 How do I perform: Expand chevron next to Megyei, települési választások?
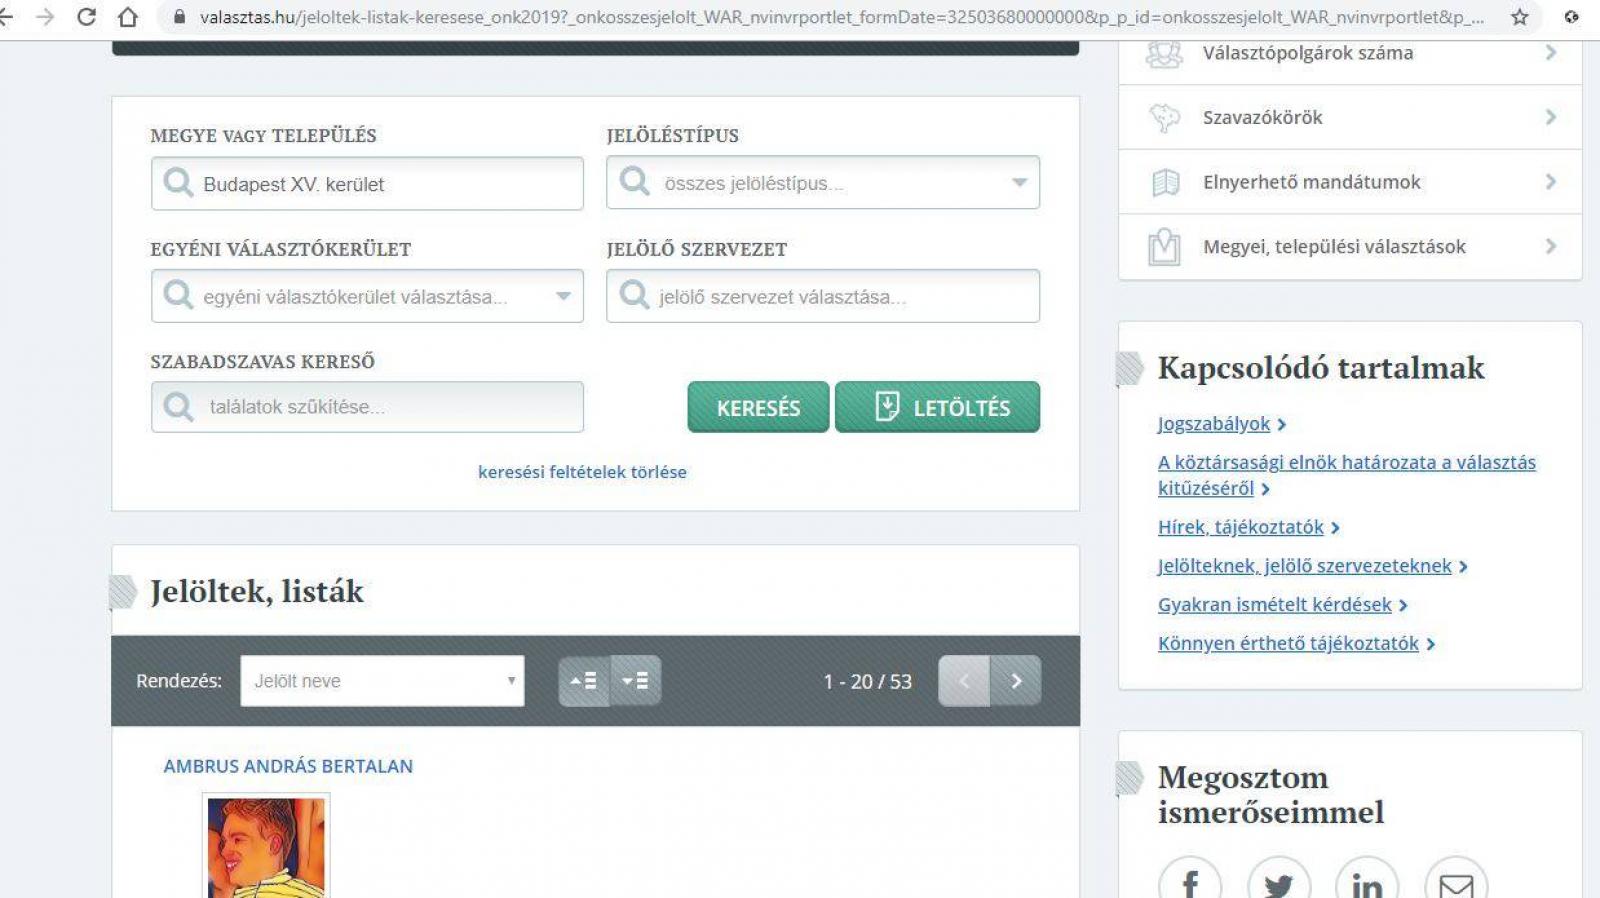point(1551,246)
